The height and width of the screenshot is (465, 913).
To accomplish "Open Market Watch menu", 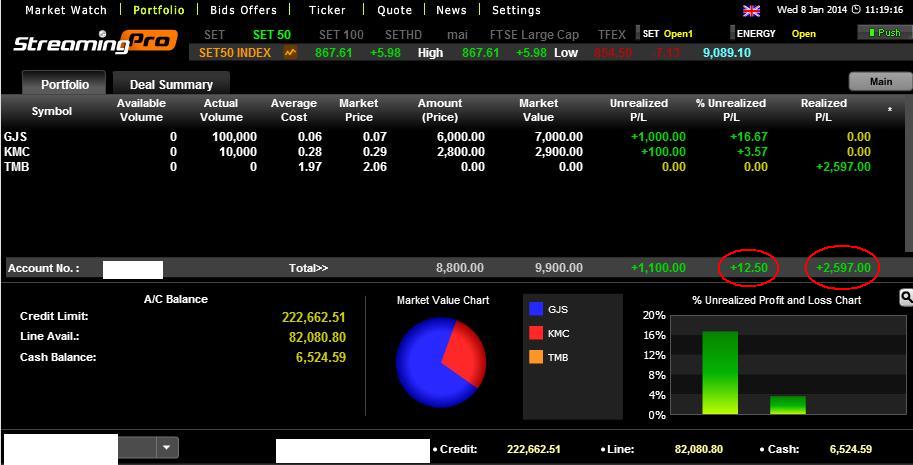I will [66, 10].
